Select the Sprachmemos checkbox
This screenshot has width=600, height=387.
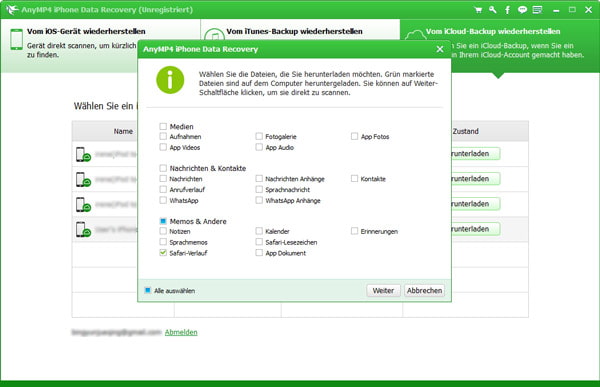point(163,242)
